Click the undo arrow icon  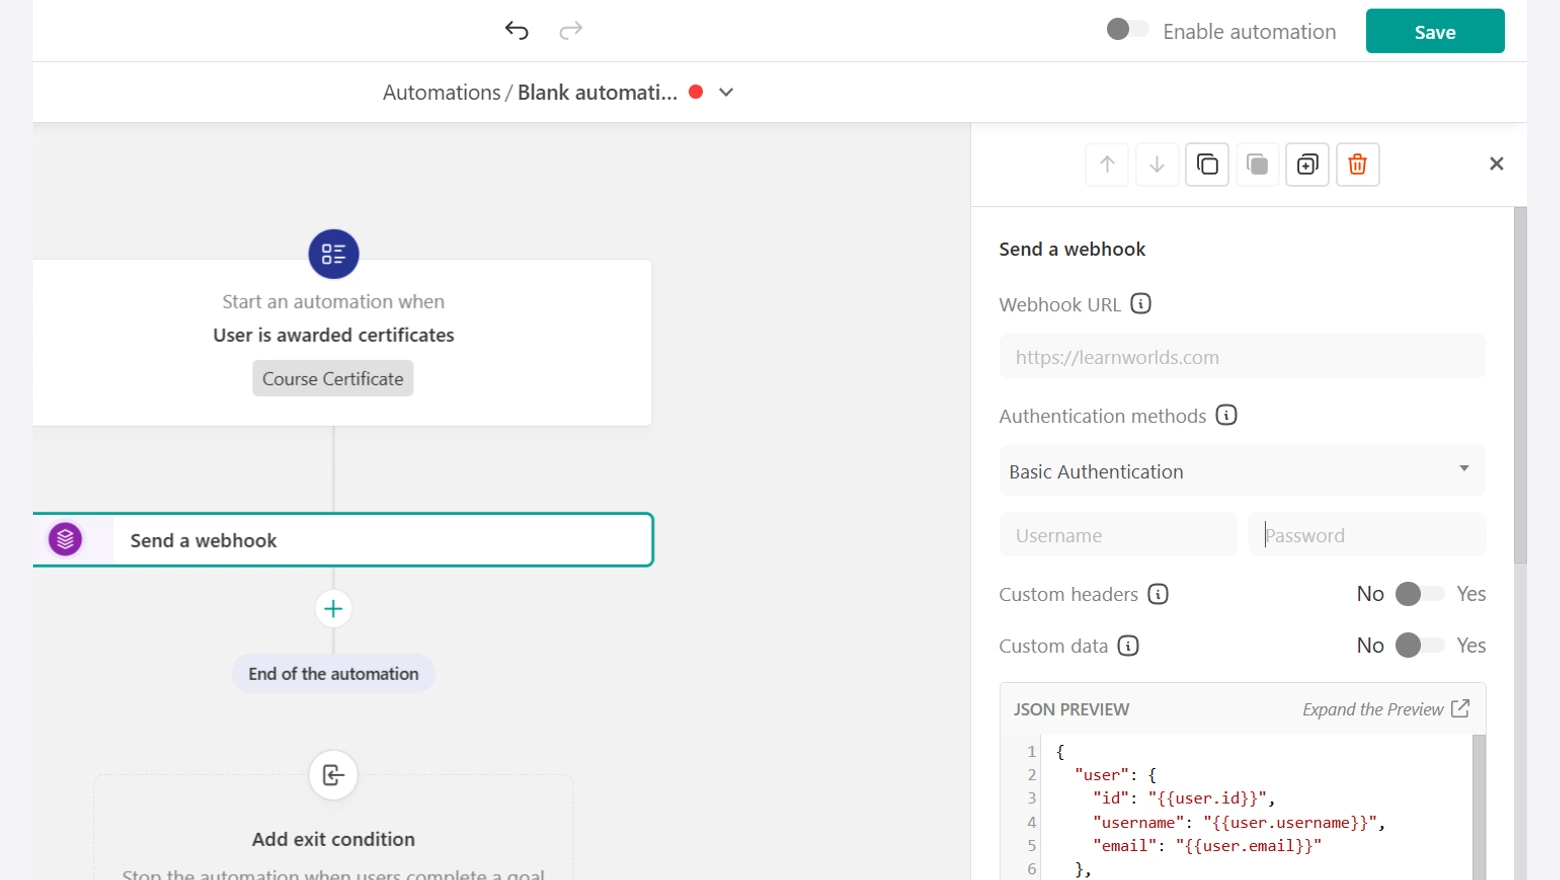point(516,30)
